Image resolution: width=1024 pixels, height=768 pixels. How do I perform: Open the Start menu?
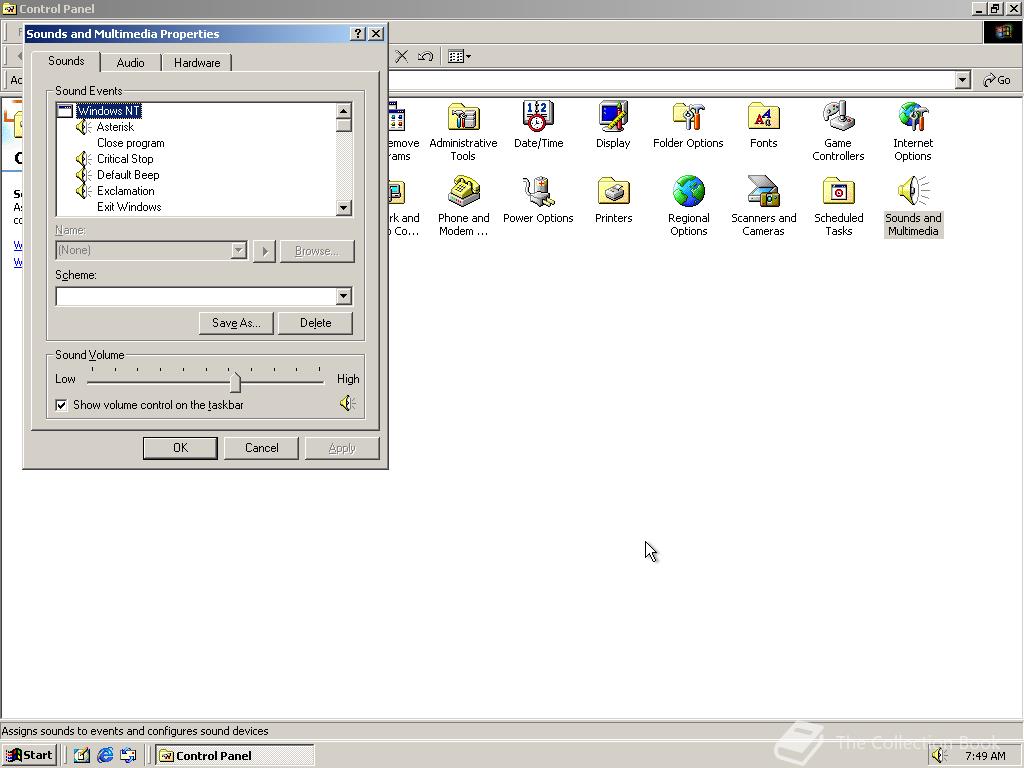[29, 756]
